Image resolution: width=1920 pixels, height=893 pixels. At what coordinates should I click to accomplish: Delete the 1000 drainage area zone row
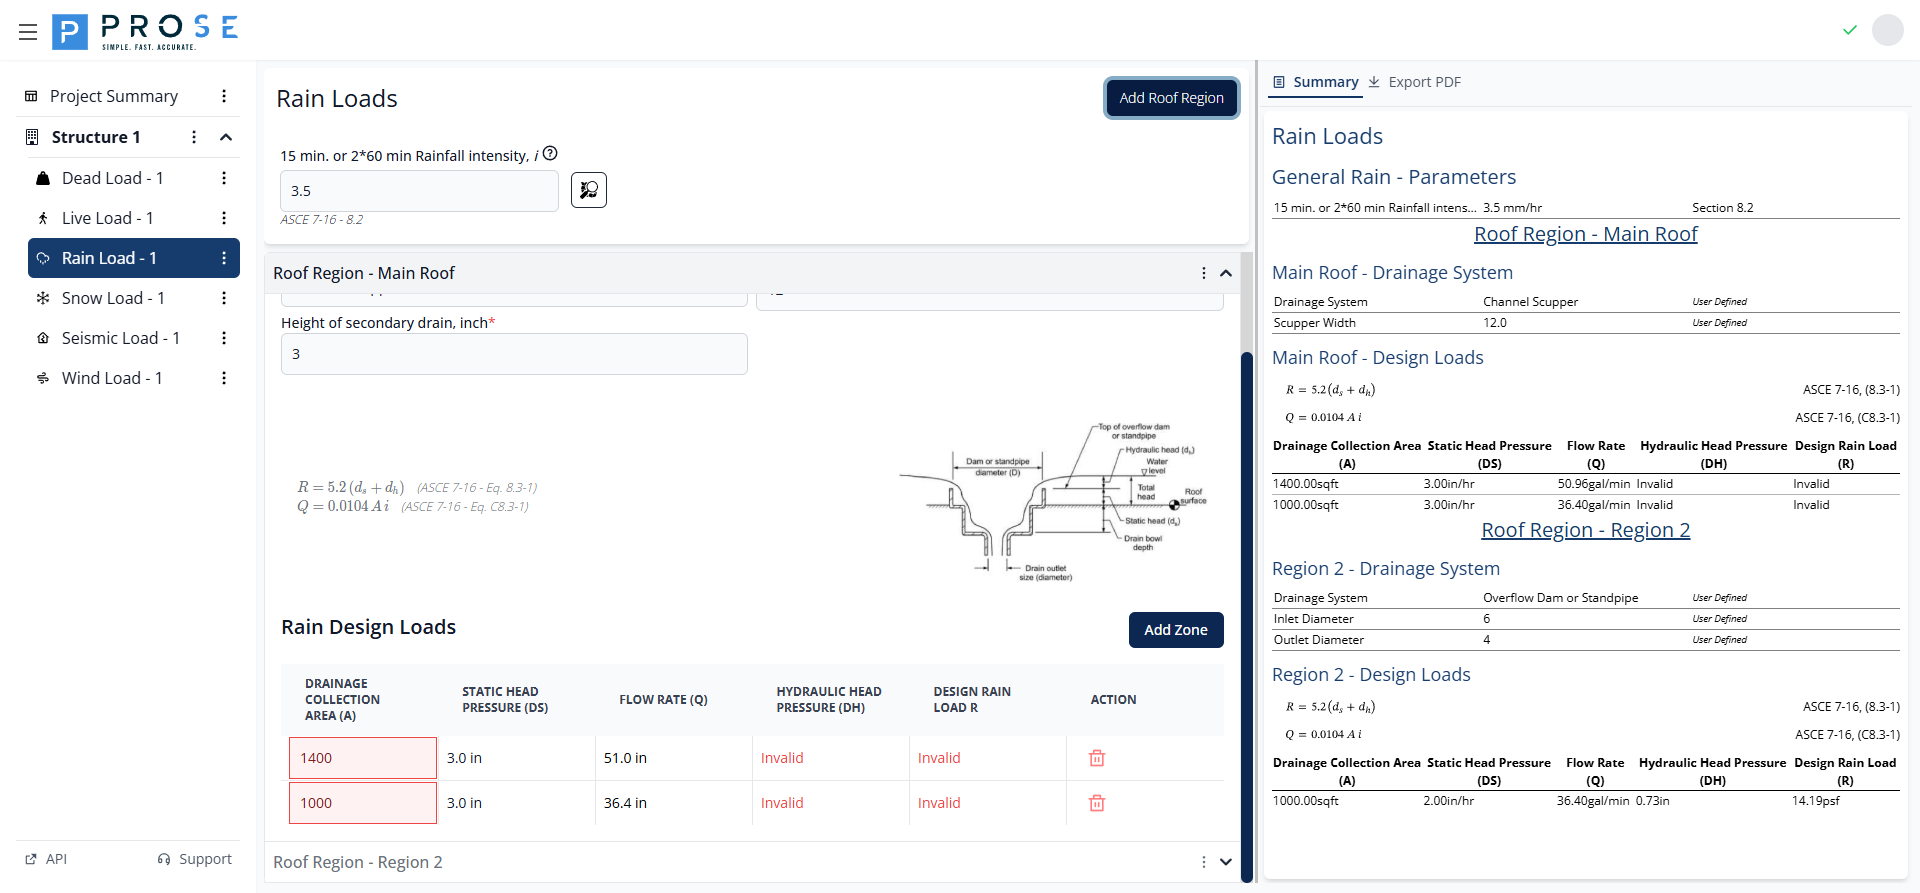(1097, 803)
